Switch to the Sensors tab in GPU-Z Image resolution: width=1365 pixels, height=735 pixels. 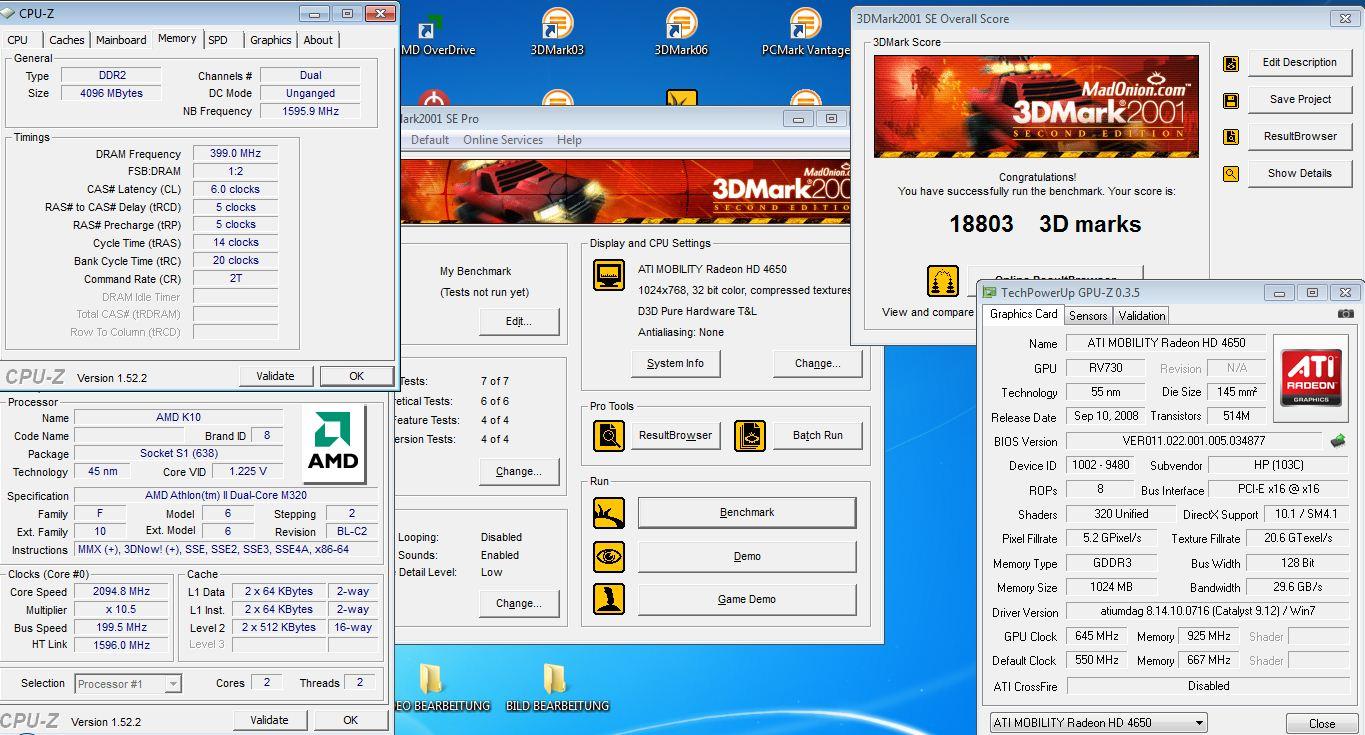point(1088,316)
